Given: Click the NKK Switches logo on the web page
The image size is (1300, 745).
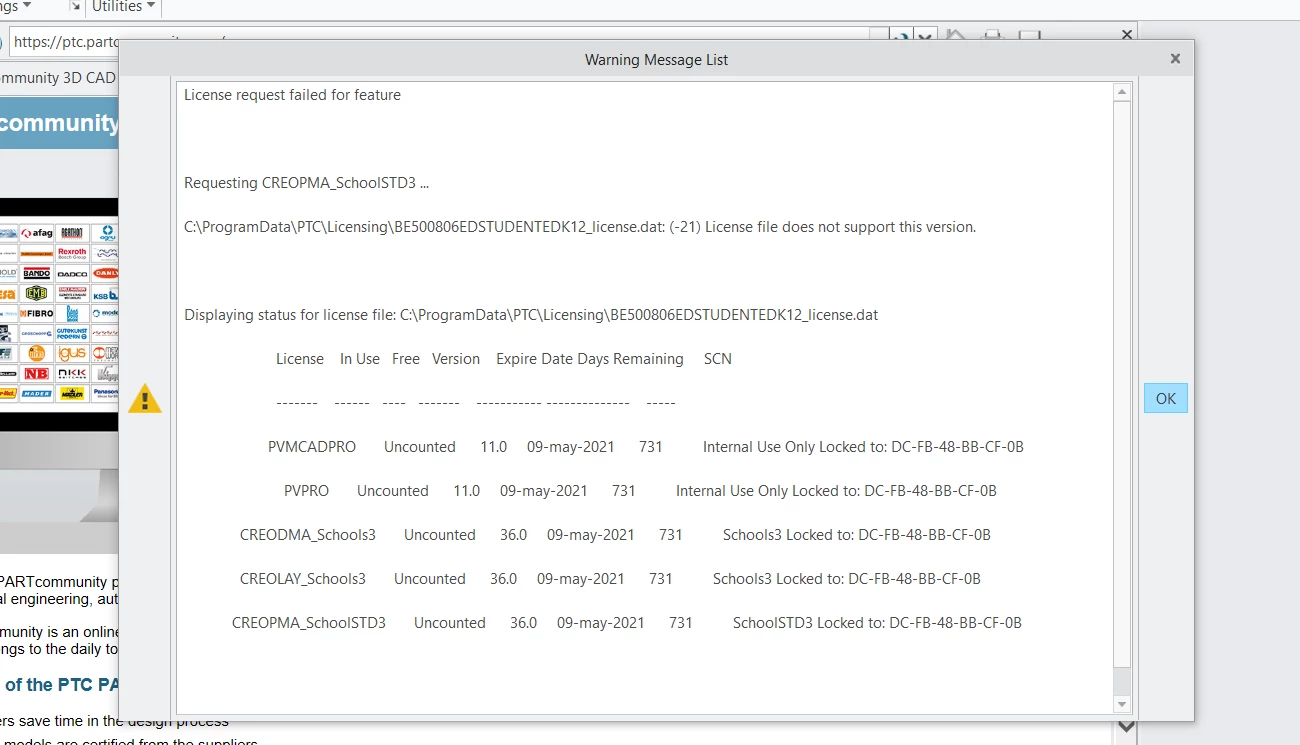Looking at the screenshot, I should pos(72,373).
